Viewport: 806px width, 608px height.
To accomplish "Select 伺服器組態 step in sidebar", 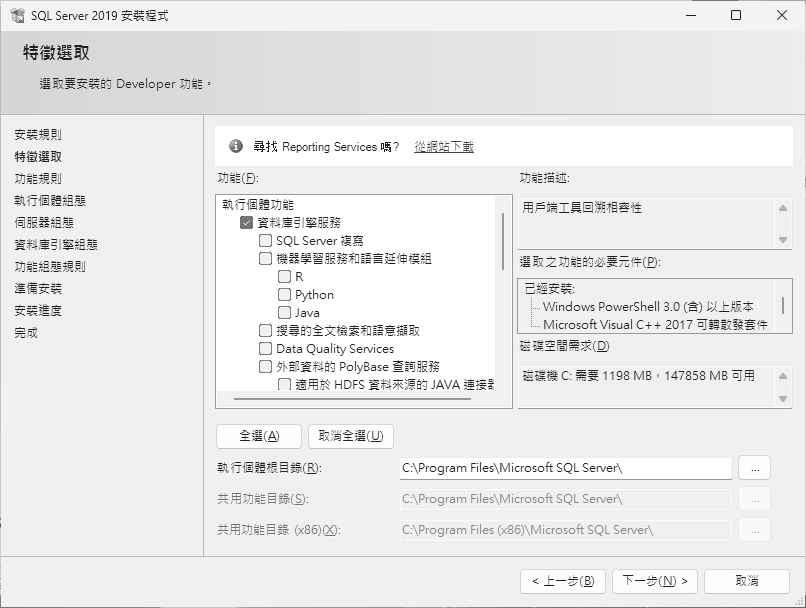I will [44, 223].
